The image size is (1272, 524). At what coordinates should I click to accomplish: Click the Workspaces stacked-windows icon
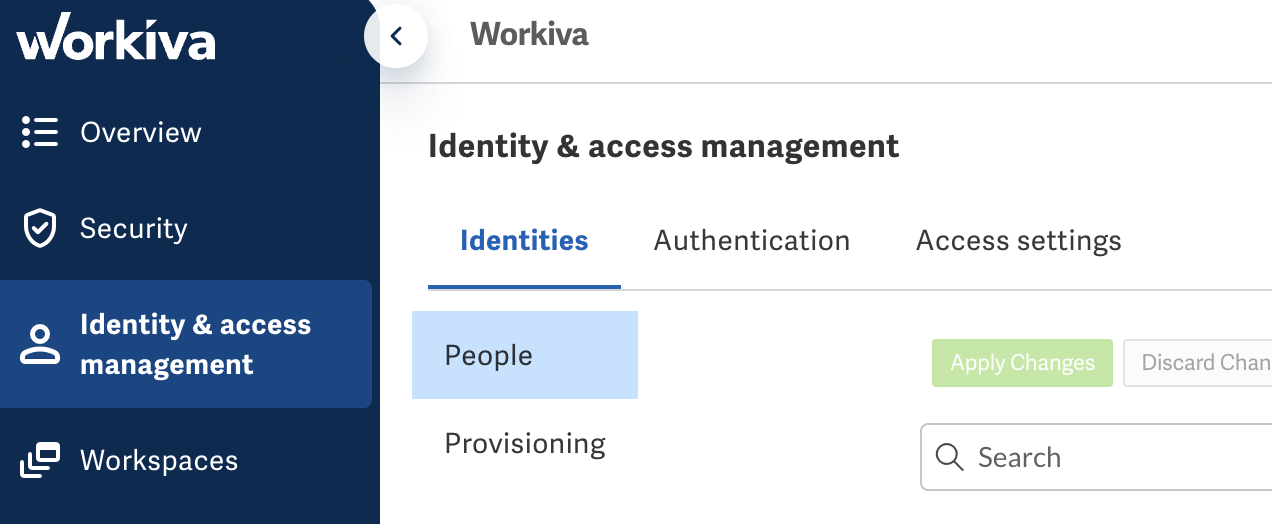pyautogui.click(x=40, y=460)
